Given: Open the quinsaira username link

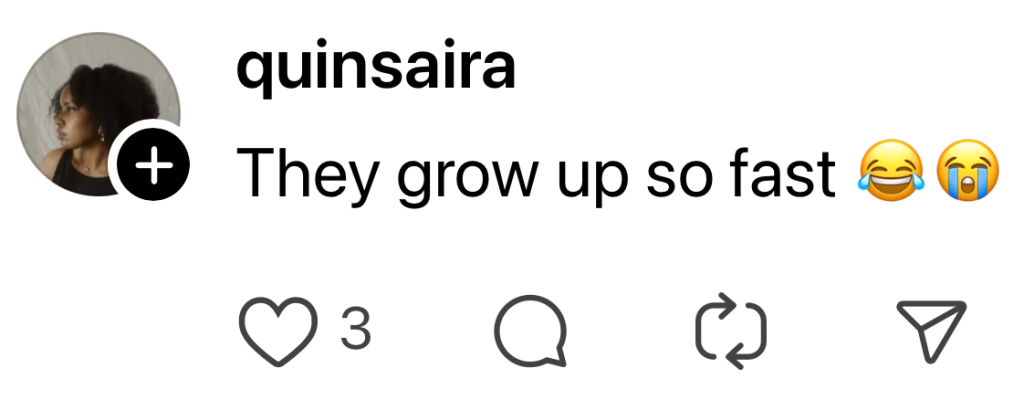Looking at the screenshot, I should [x=375, y=70].
